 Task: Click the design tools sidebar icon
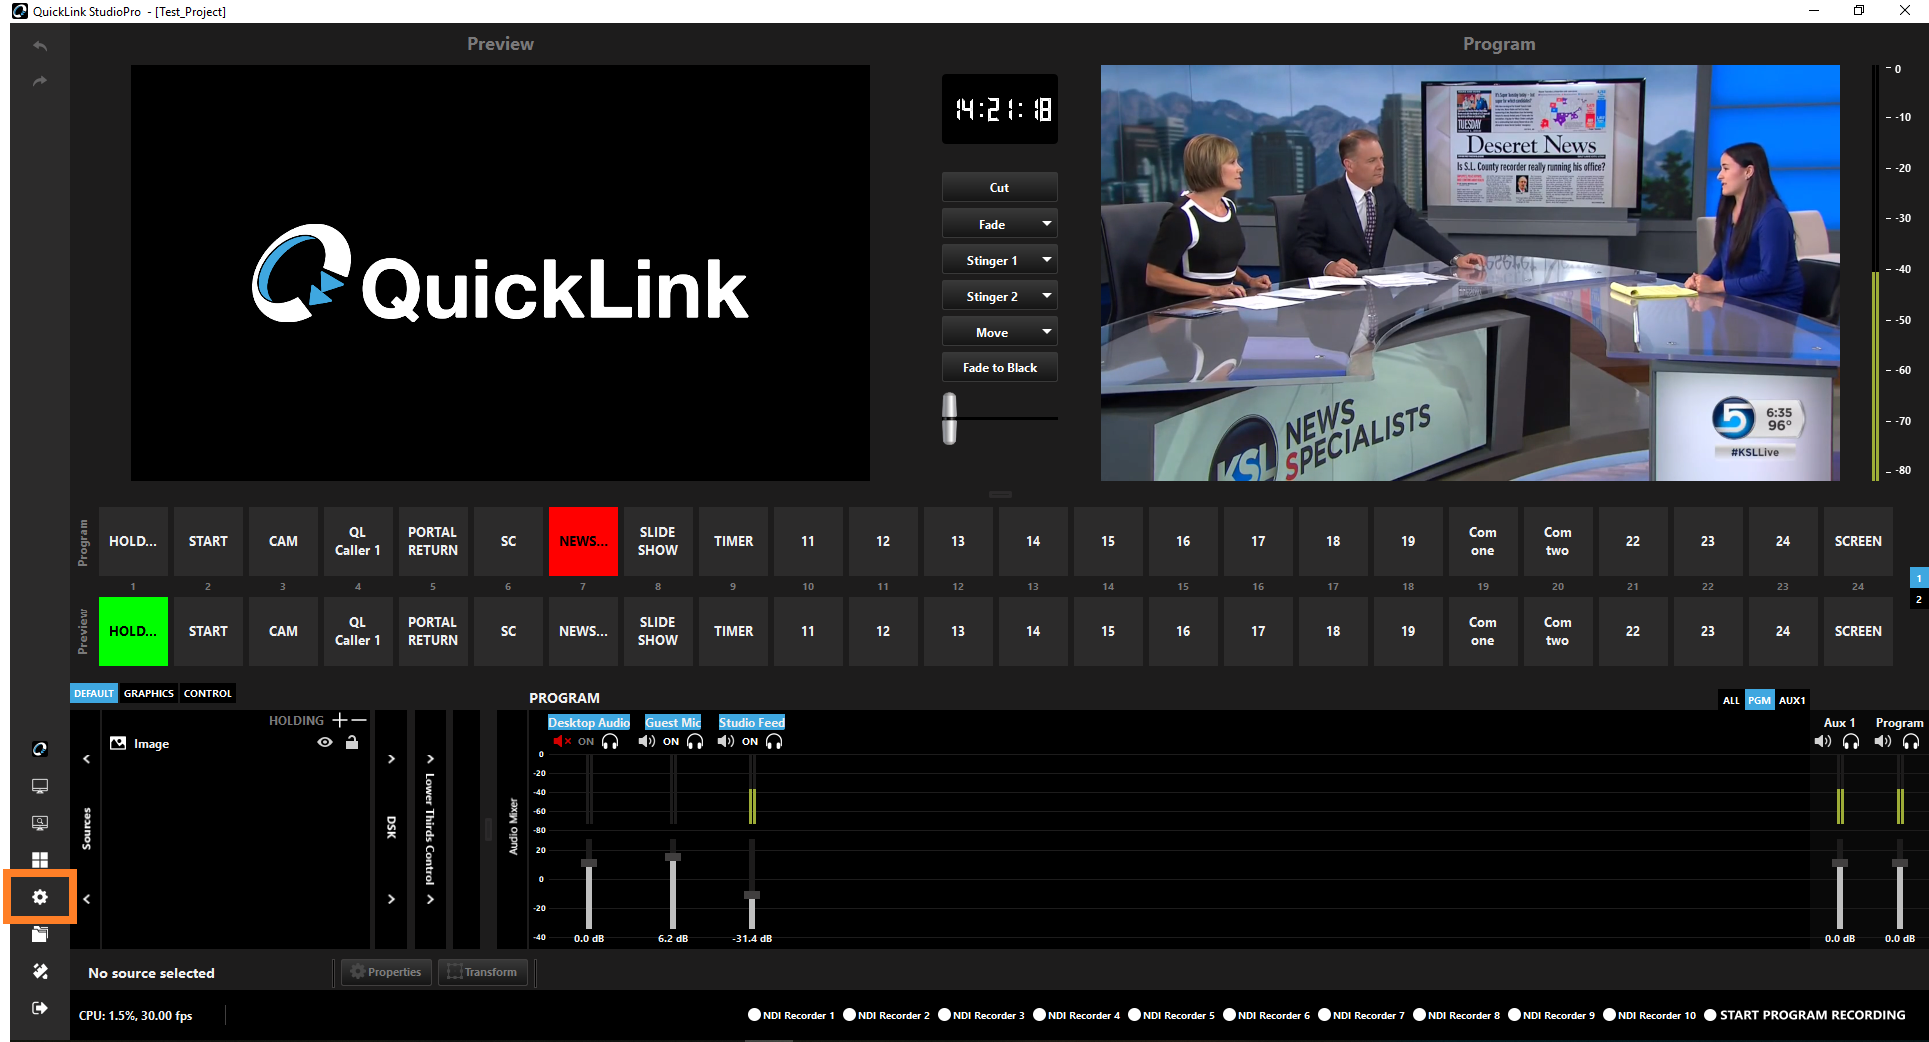[x=40, y=971]
